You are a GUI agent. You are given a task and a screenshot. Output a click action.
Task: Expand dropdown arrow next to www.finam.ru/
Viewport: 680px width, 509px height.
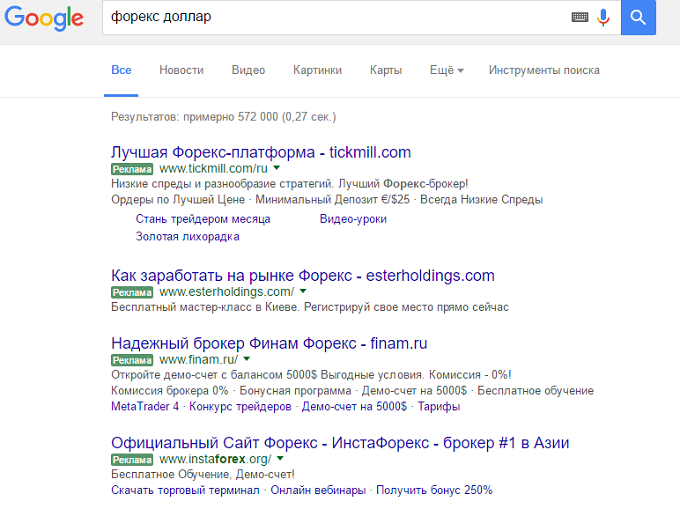coord(247,359)
